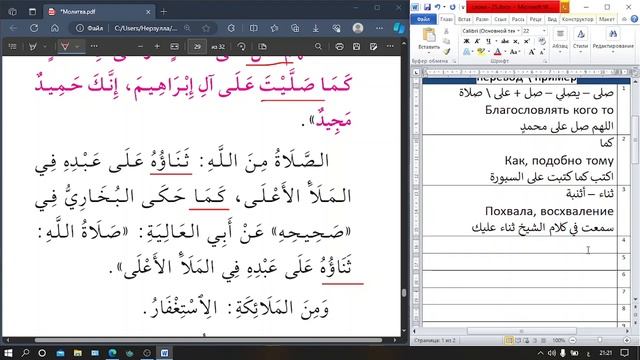Print the PDF document
This screenshot has width=640, height=360.
[x=339, y=47]
